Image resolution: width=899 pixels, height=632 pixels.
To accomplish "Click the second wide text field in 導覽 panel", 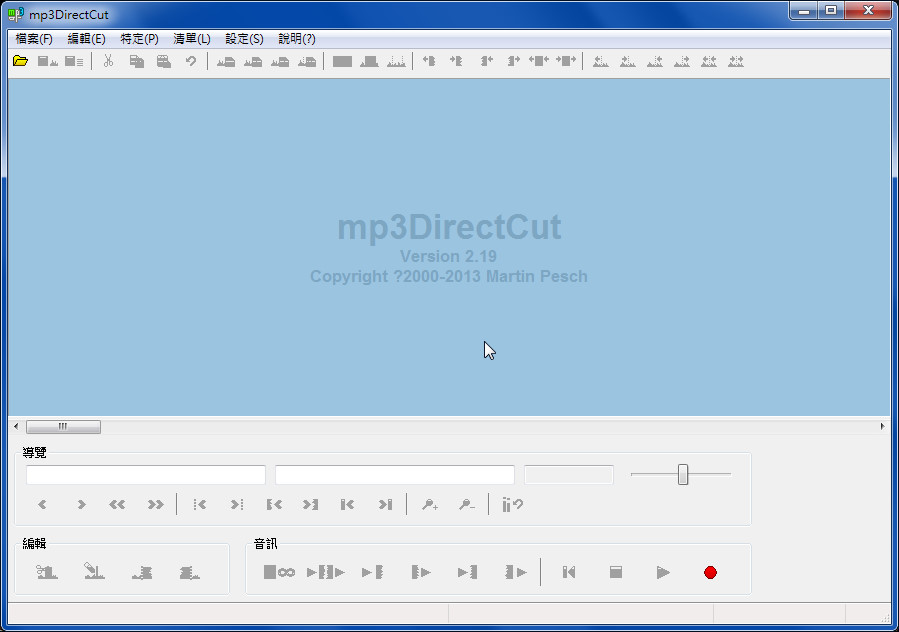I will tap(395, 475).
